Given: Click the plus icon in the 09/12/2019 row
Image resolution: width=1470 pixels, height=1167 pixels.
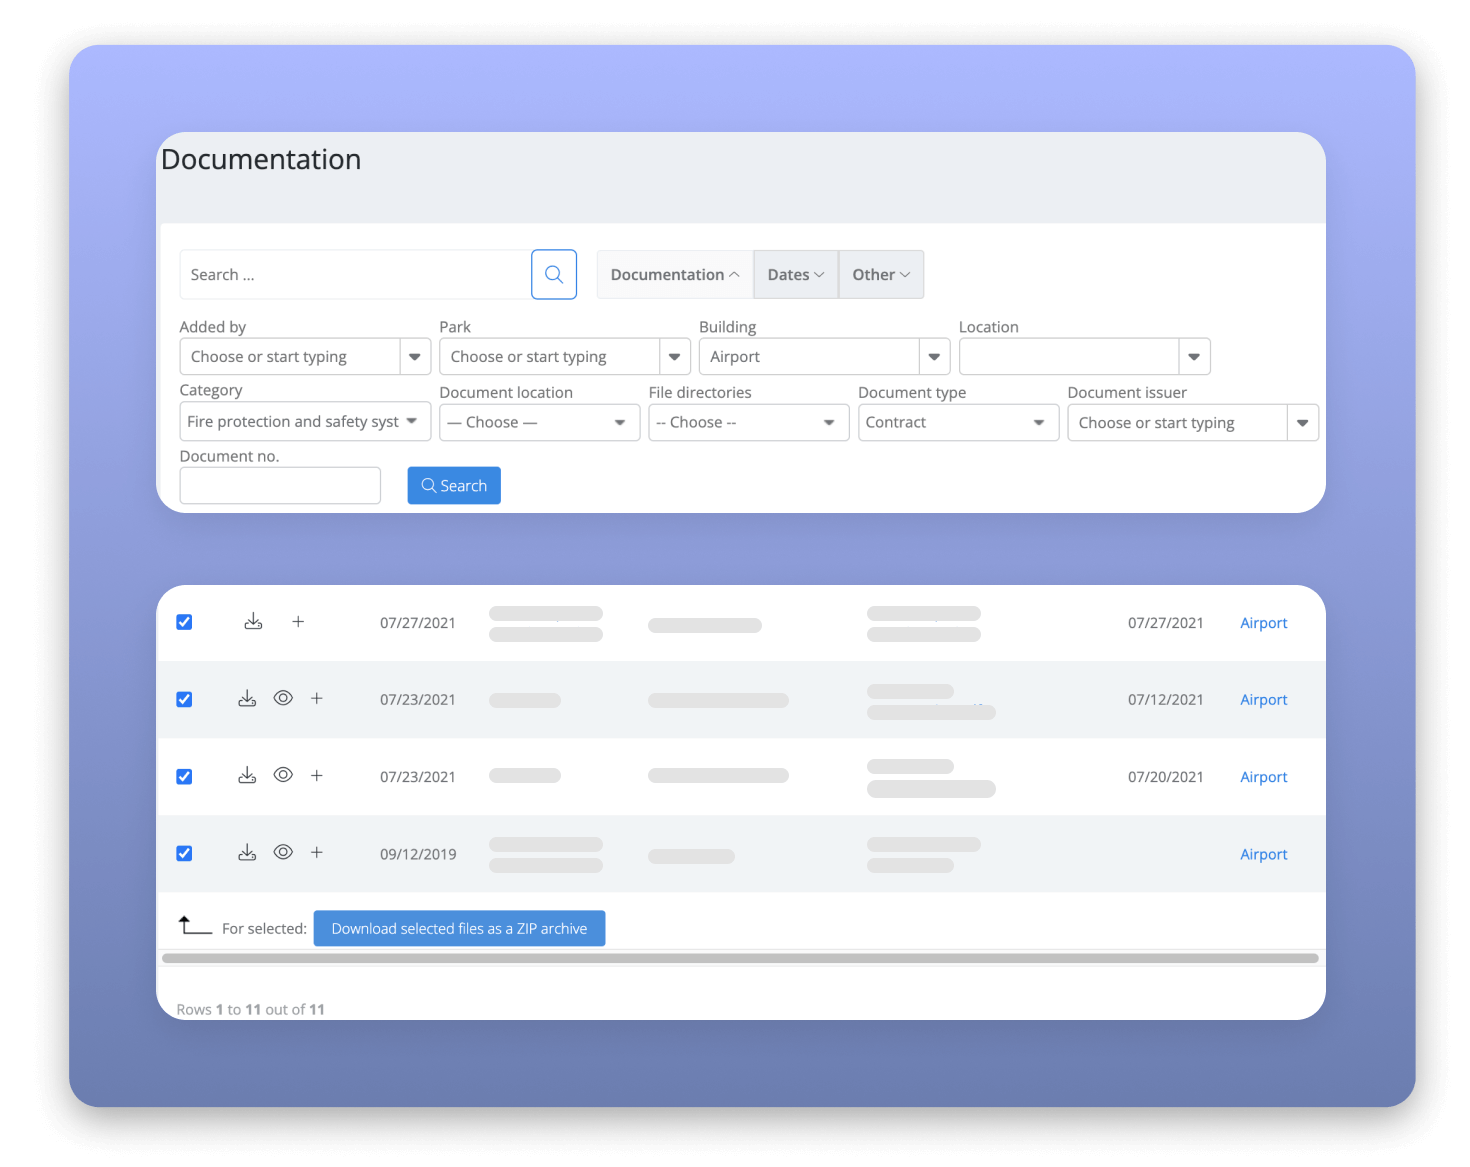Looking at the screenshot, I should pos(317,853).
